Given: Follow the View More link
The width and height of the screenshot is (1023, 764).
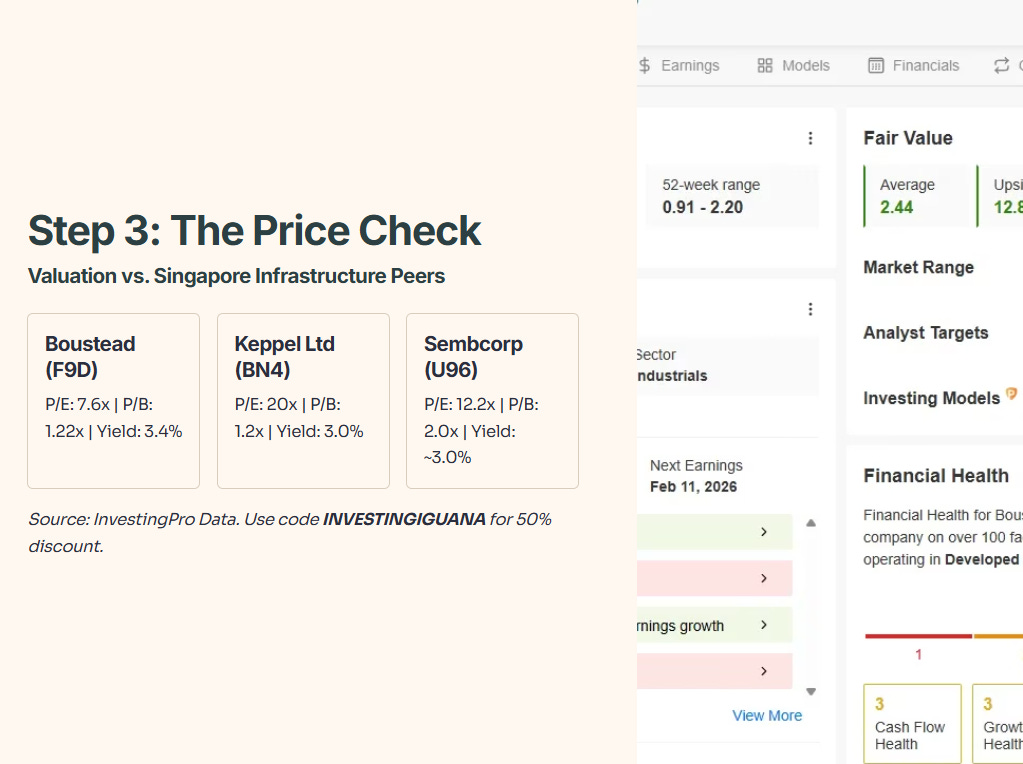Looking at the screenshot, I should [767, 716].
